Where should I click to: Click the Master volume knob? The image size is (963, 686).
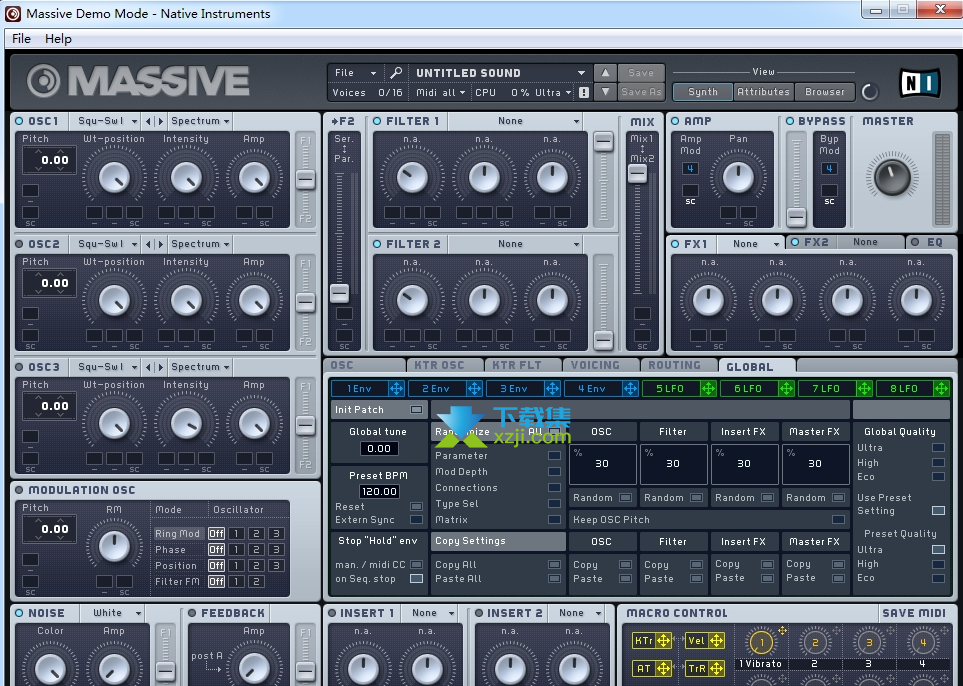pos(892,176)
